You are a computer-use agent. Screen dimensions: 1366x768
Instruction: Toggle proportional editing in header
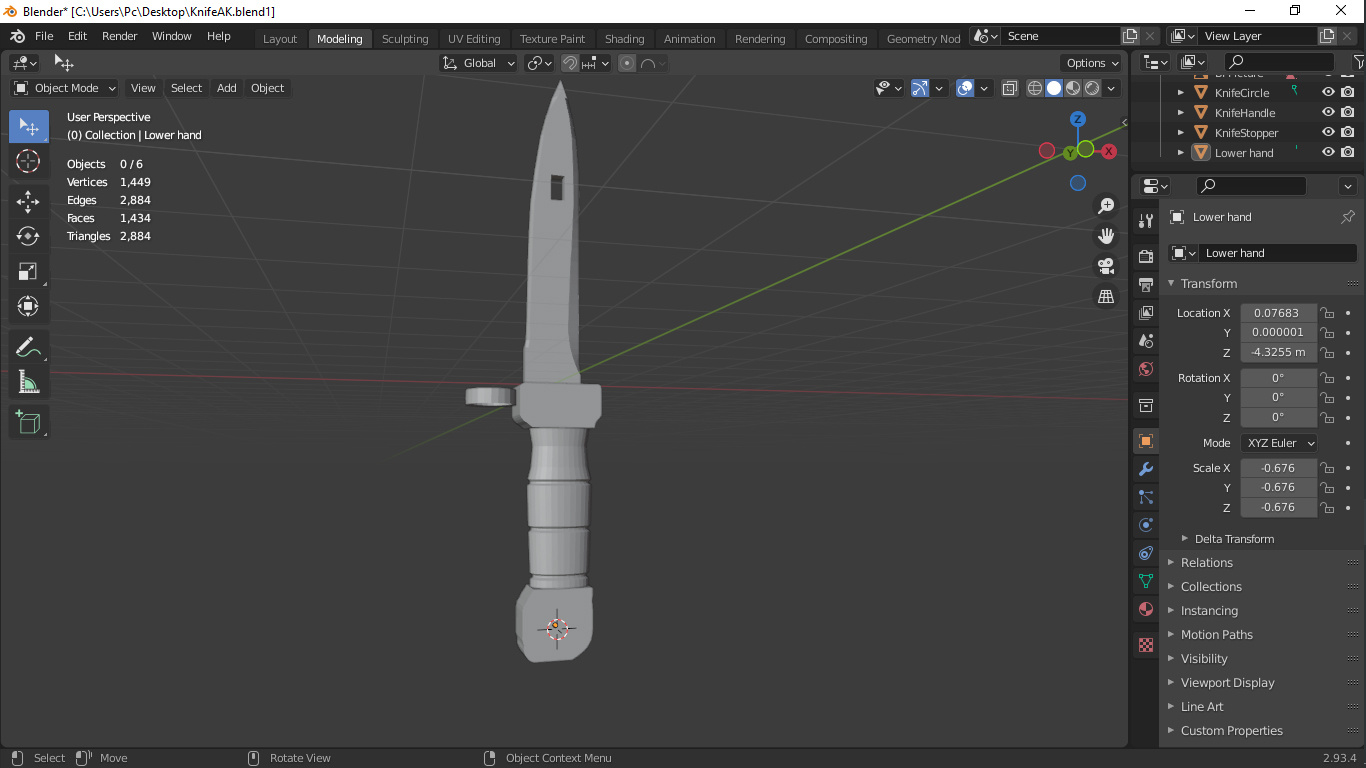click(x=627, y=63)
